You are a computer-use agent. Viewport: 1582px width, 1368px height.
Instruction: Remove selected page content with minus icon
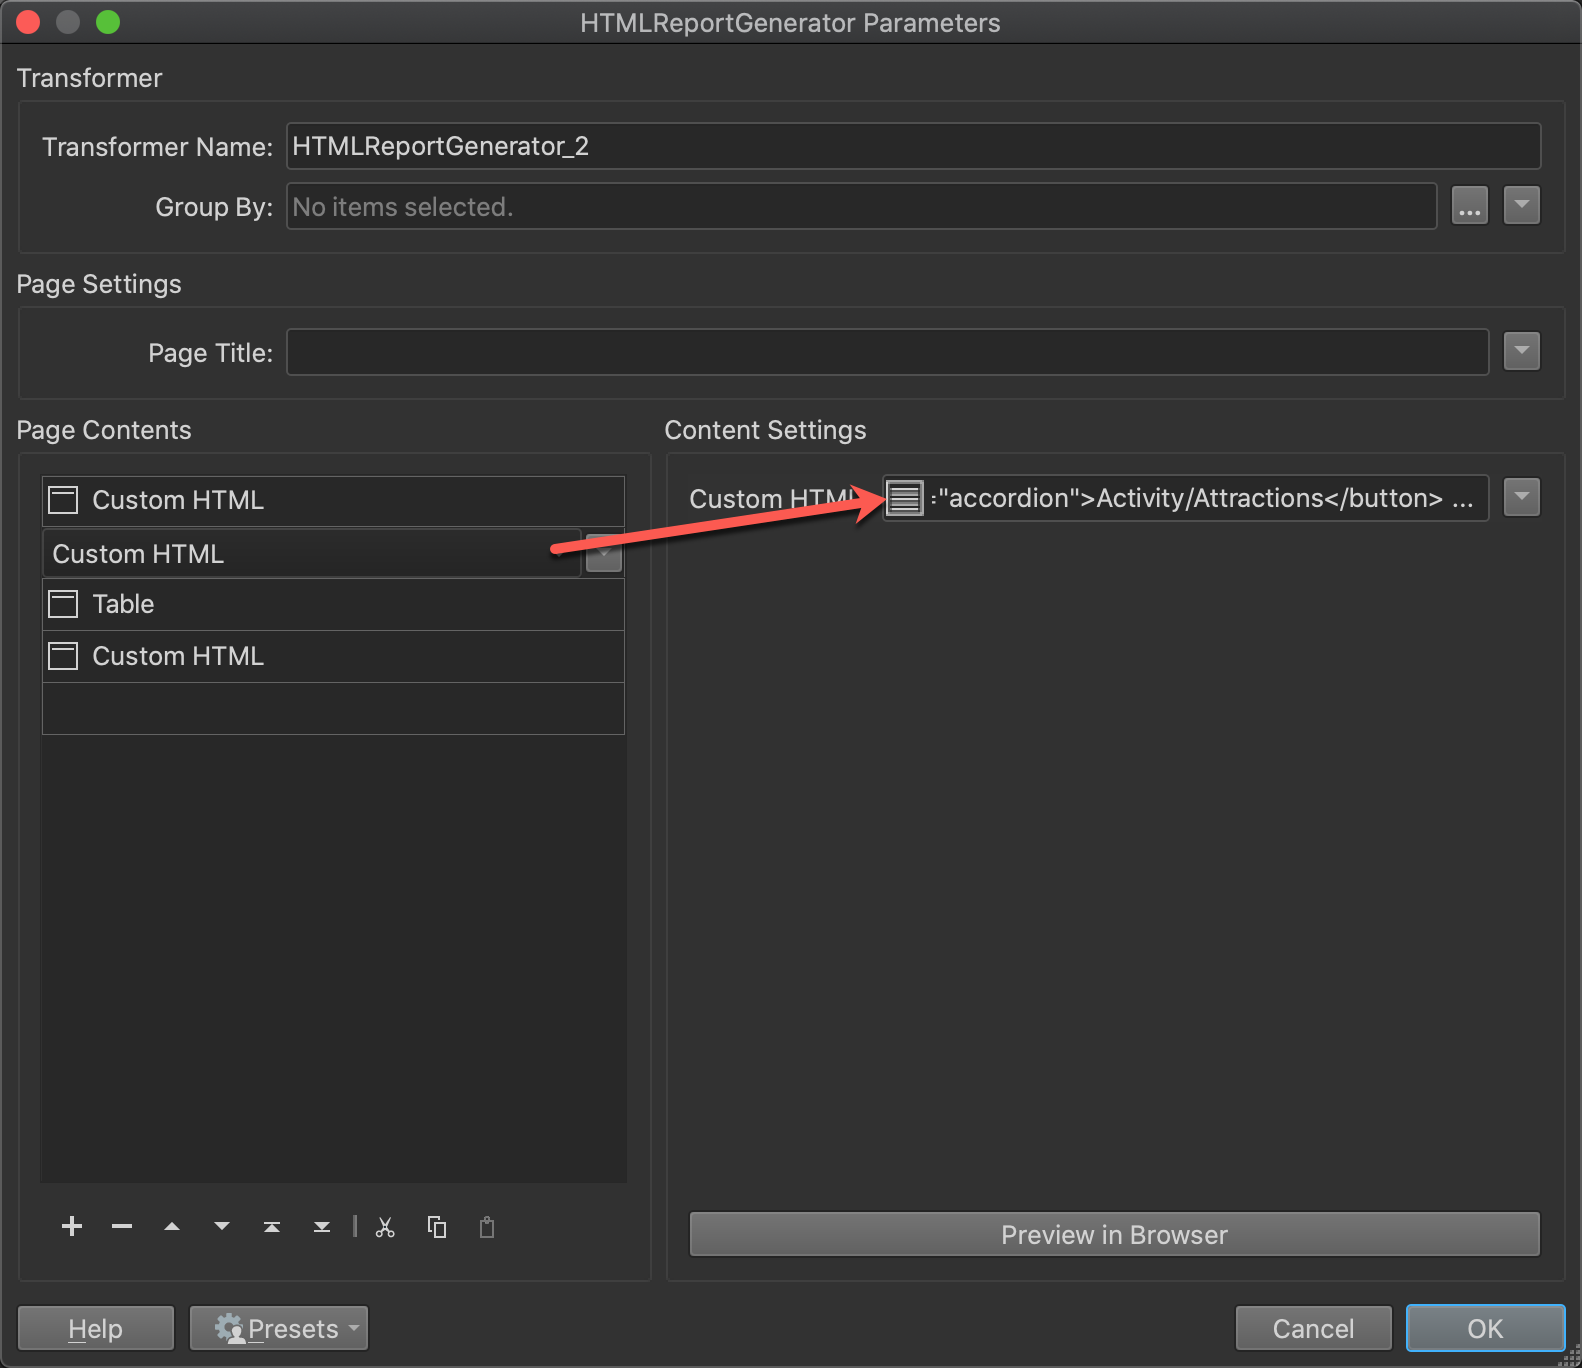pyautogui.click(x=122, y=1227)
